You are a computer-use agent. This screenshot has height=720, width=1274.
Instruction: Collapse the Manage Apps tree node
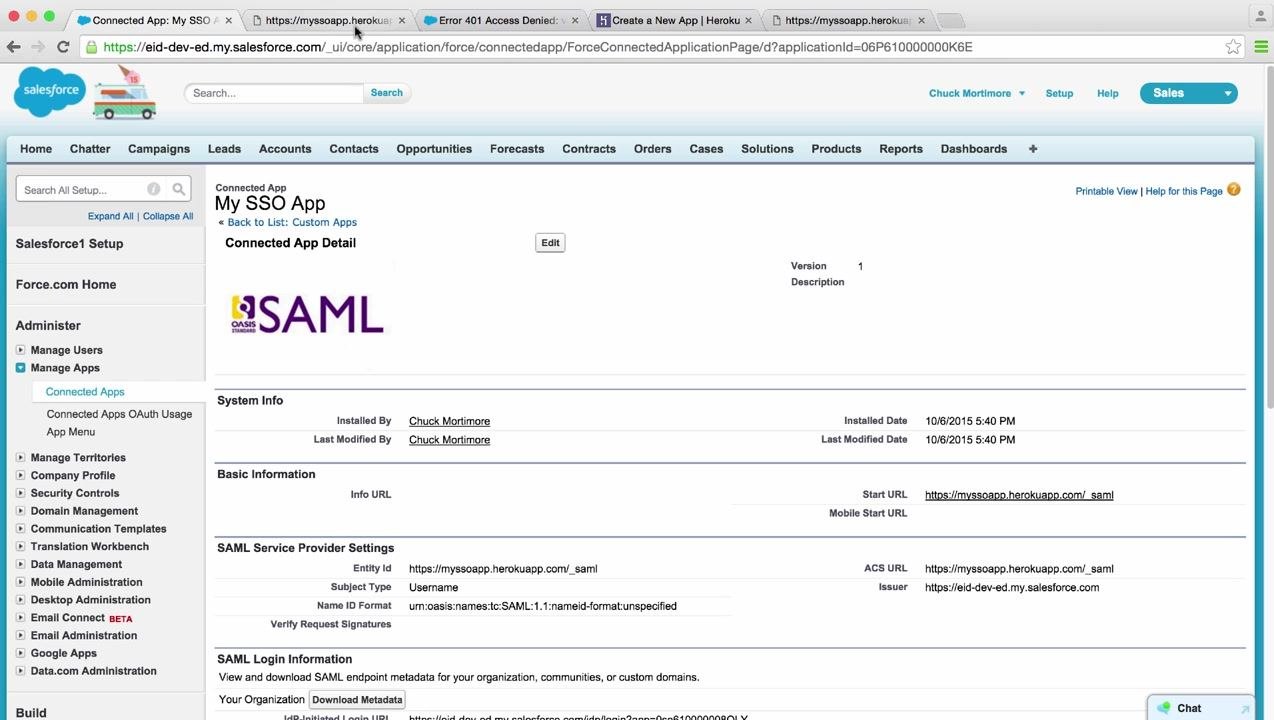point(20,368)
